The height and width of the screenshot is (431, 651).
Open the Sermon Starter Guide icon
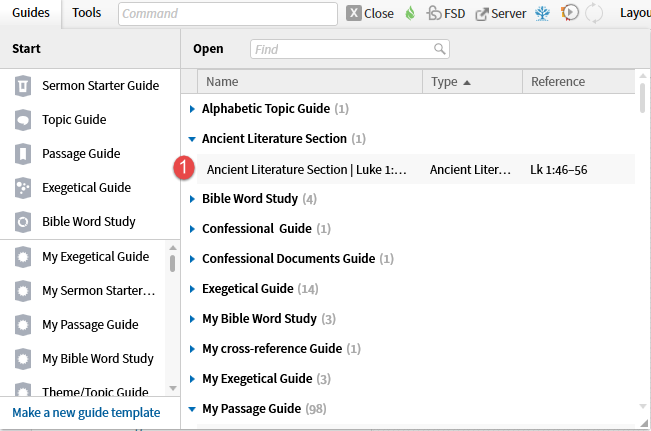[x=23, y=86]
